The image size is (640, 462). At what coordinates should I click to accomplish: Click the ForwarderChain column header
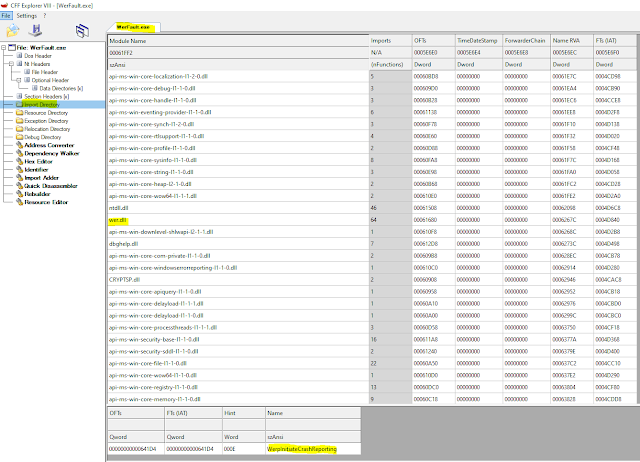pyautogui.click(x=526, y=41)
